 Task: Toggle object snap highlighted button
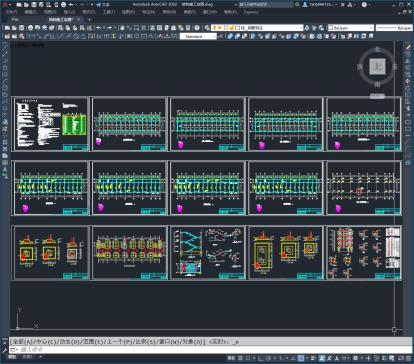(x=301, y=358)
